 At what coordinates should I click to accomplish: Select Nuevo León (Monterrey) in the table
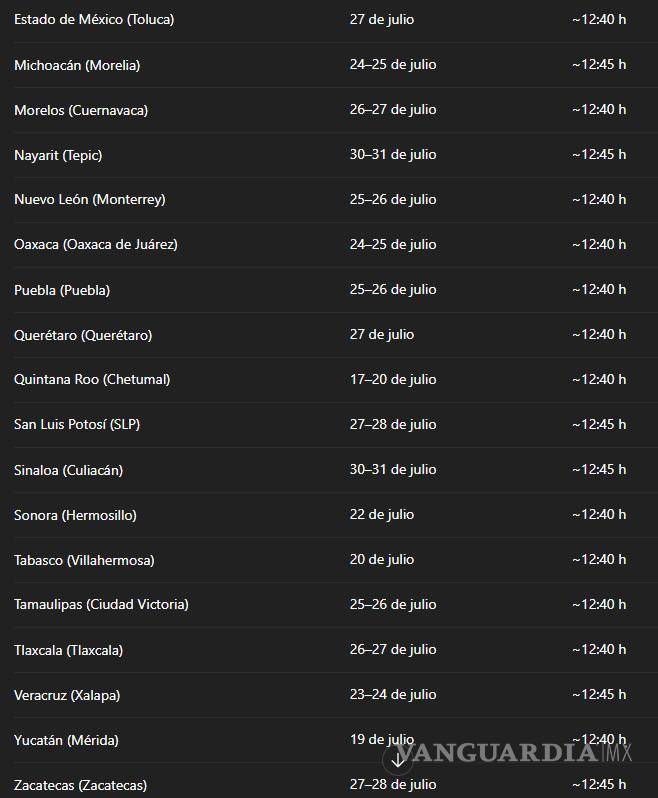tap(90, 199)
